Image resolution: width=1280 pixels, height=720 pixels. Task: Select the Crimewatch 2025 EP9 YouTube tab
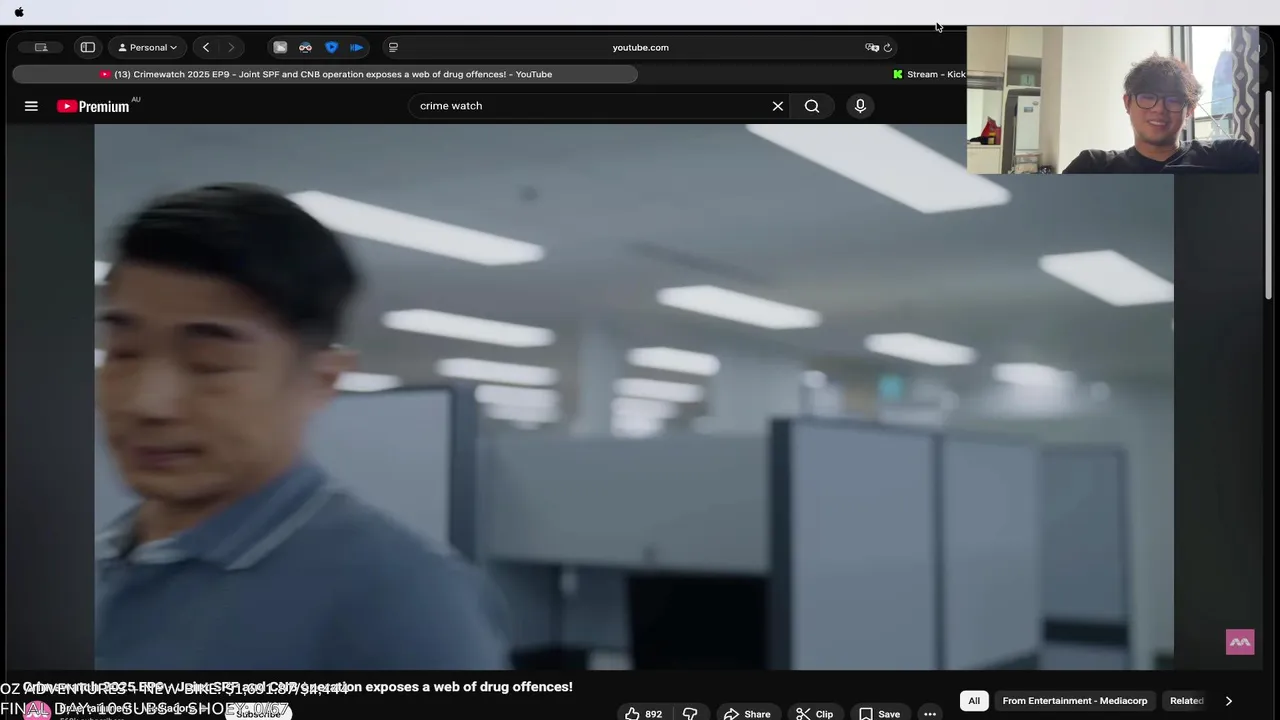[x=325, y=74]
